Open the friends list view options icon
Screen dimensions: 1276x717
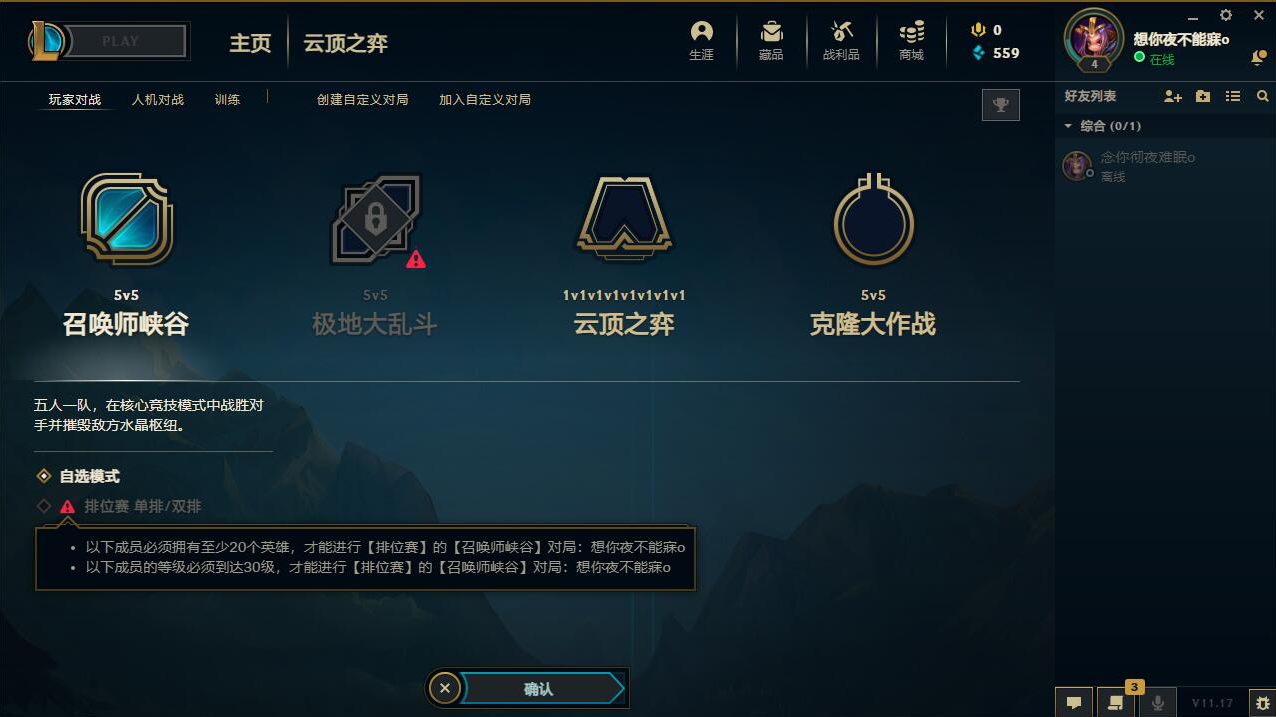pyautogui.click(x=1233, y=96)
